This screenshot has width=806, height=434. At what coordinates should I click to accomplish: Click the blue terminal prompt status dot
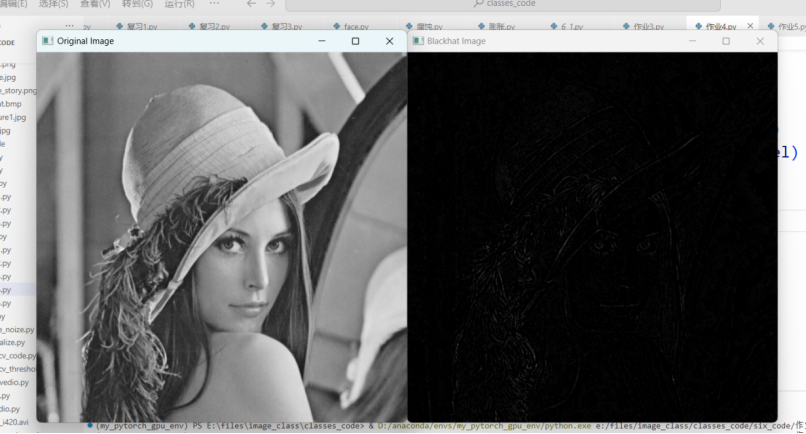[x=90, y=426]
